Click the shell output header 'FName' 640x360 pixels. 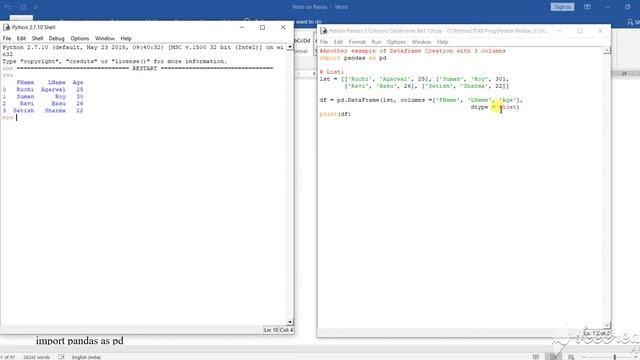25,82
